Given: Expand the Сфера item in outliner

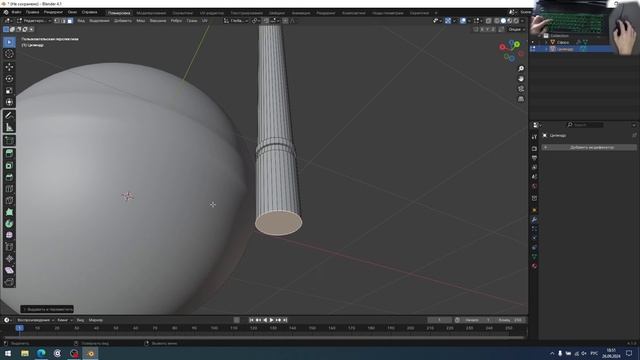Looking at the screenshot, I should coord(546,42).
